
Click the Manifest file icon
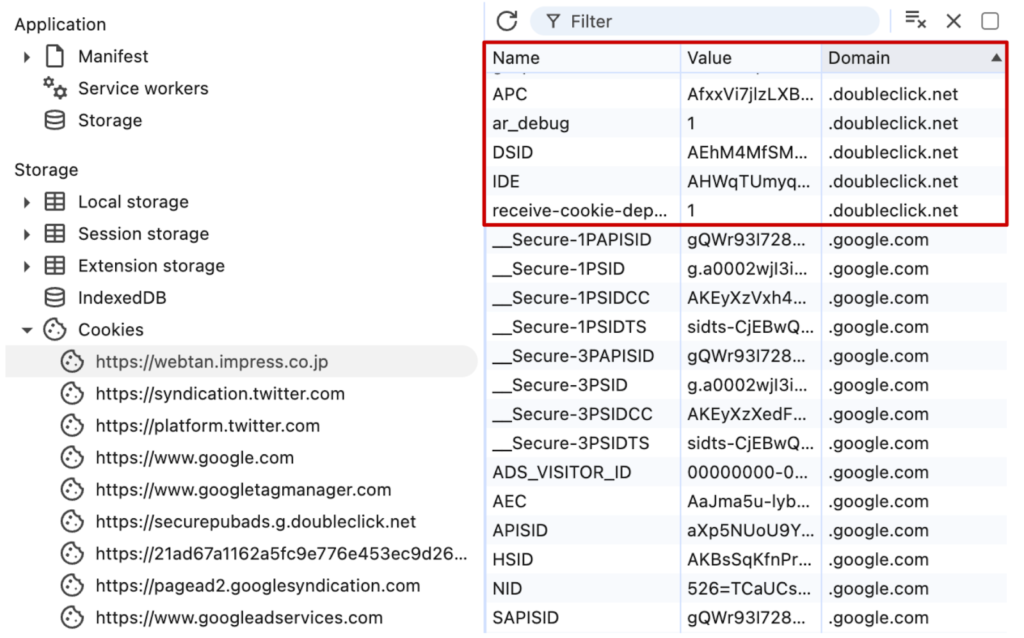click(x=55, y=57)
